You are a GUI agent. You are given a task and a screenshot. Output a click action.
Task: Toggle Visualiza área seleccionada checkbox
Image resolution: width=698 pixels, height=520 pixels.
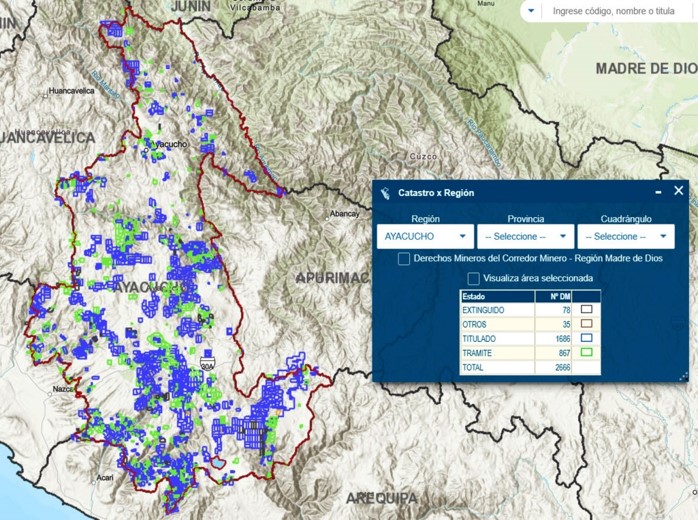474,278
